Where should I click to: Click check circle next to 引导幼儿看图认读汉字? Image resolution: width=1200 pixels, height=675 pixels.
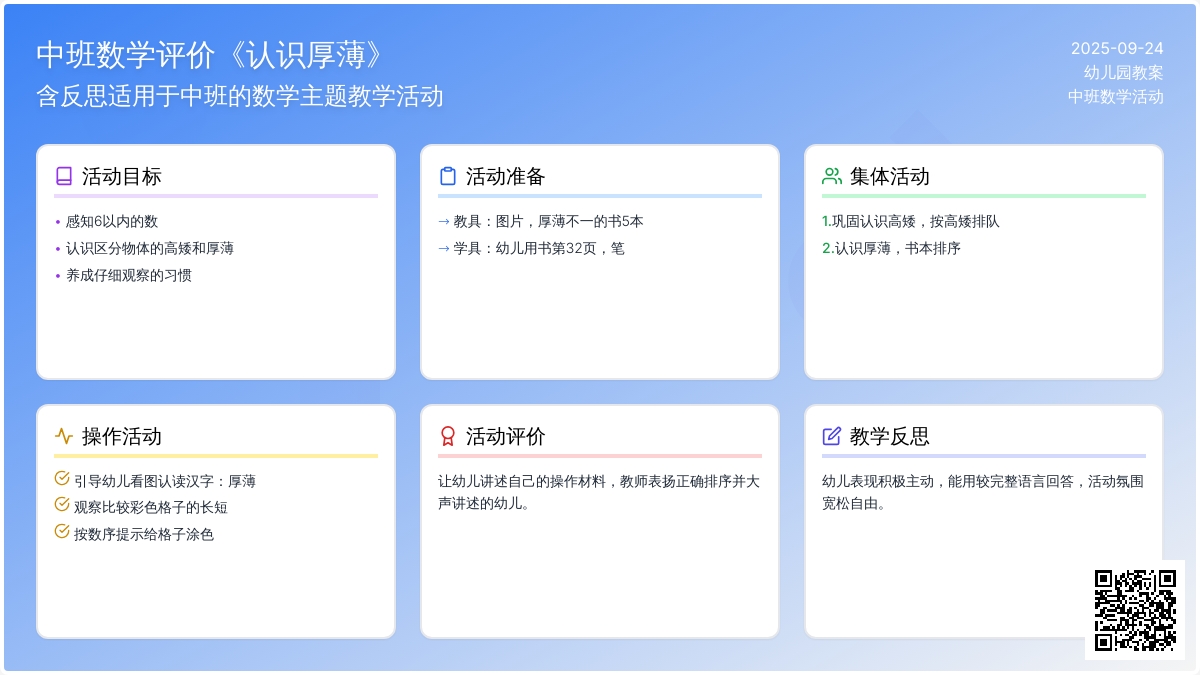62,479
